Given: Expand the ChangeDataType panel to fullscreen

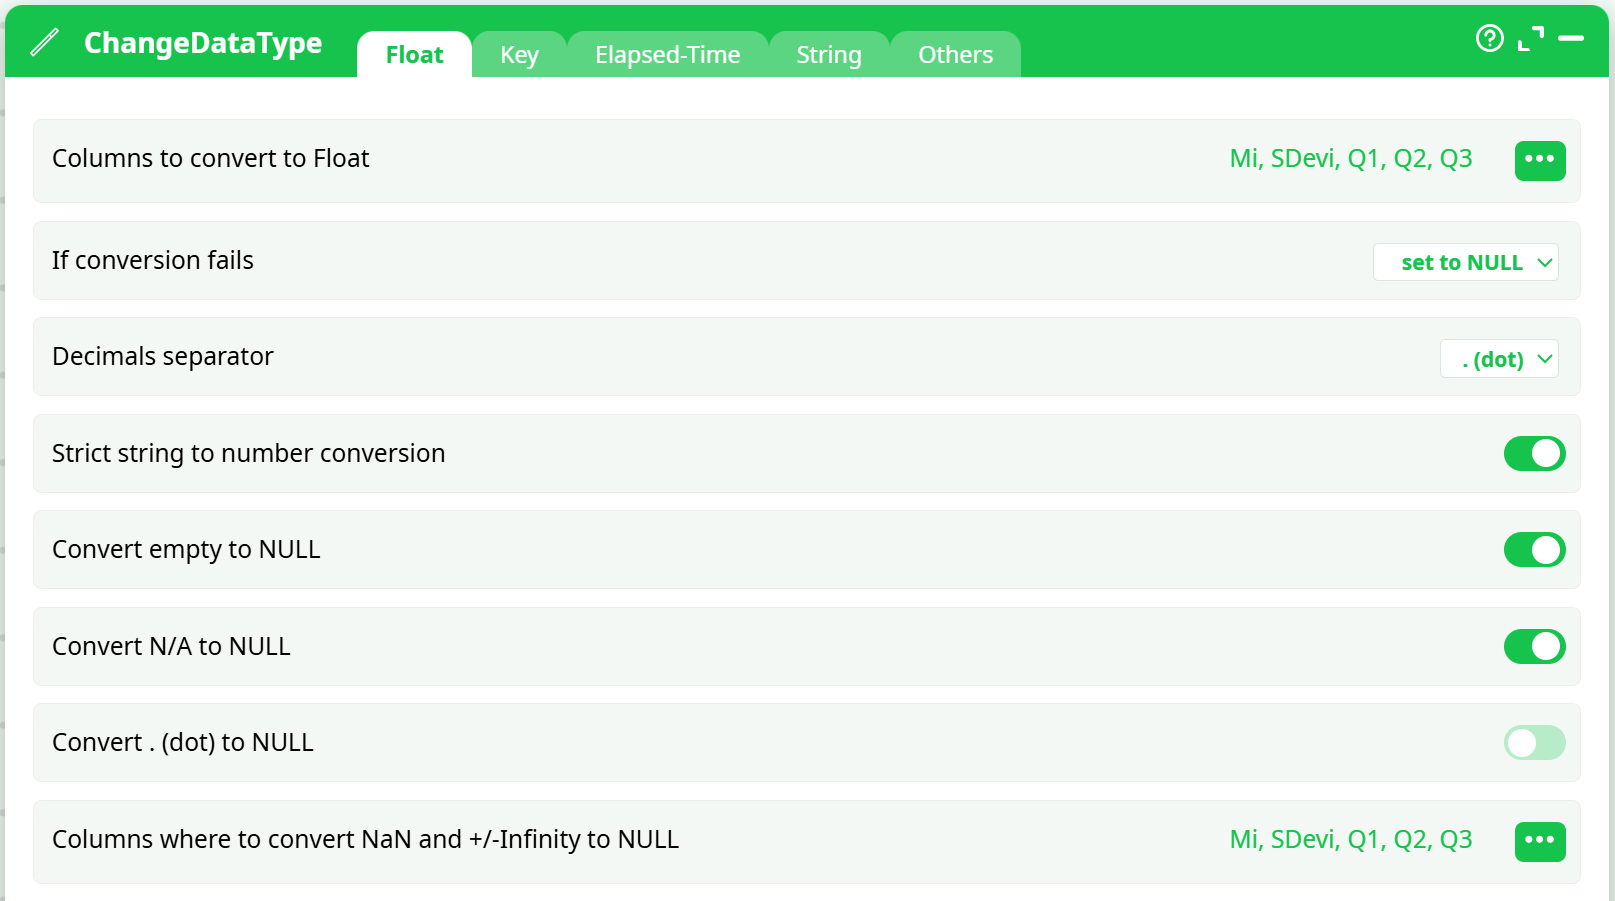Looking at the screenshot, I should pyautogui.click(x=1528, y=40).
